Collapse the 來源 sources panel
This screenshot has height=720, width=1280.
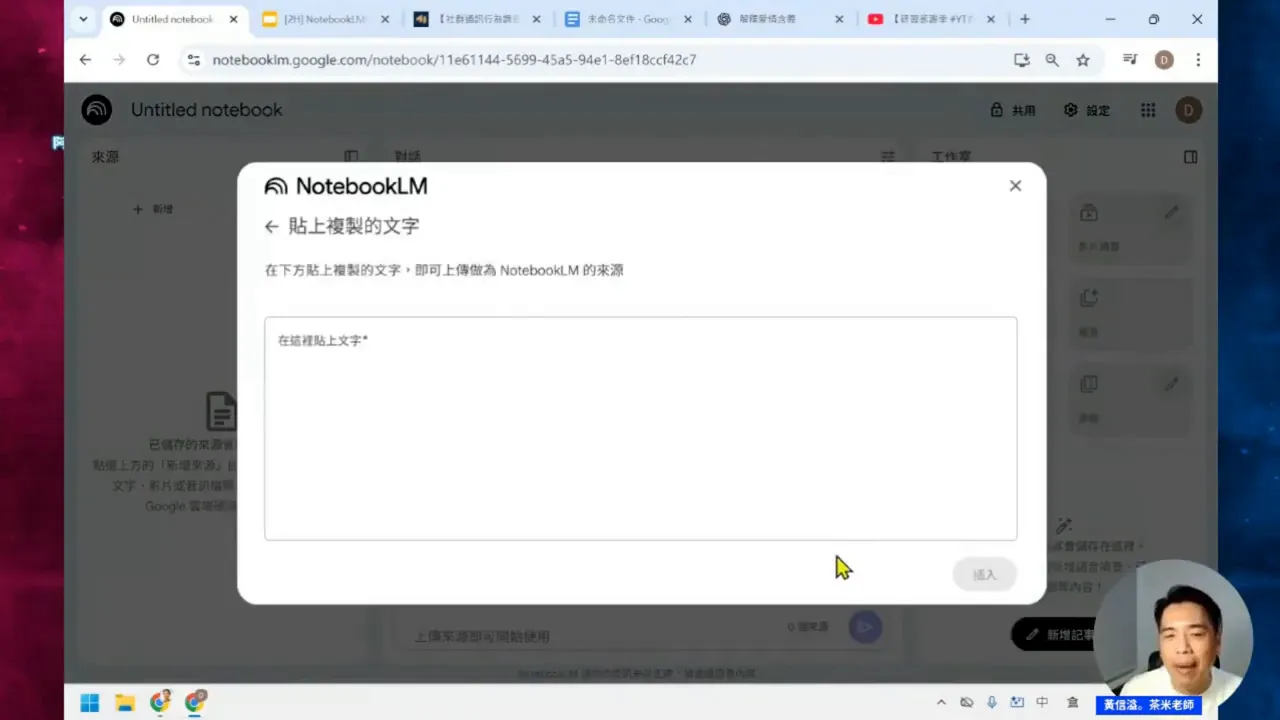coord(351,157)
